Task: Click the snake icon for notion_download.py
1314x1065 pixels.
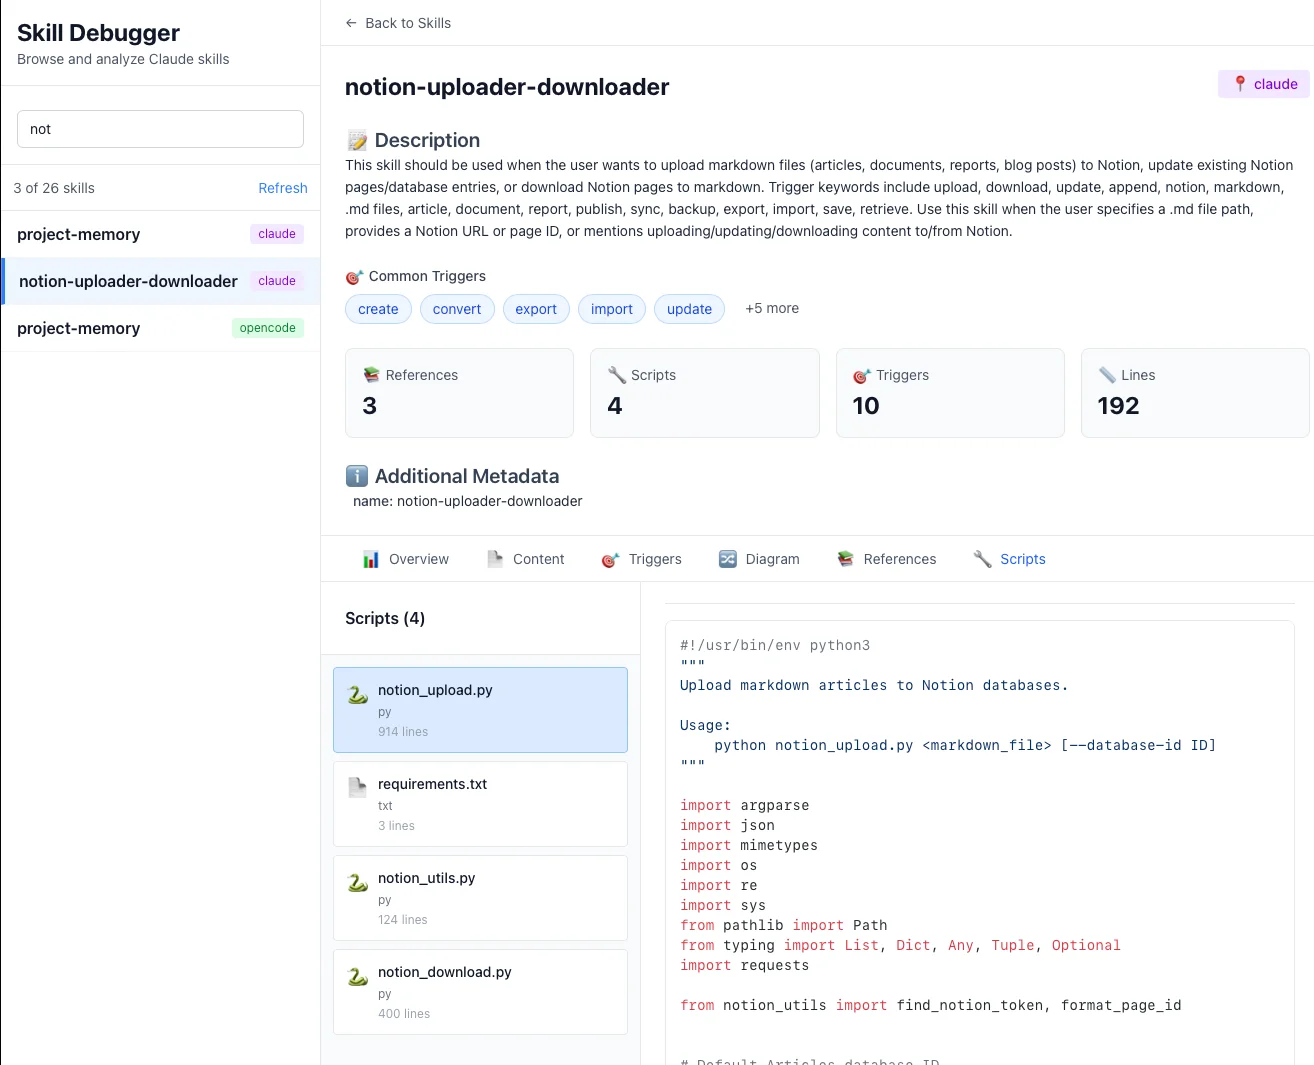Action: pos(357,976)
